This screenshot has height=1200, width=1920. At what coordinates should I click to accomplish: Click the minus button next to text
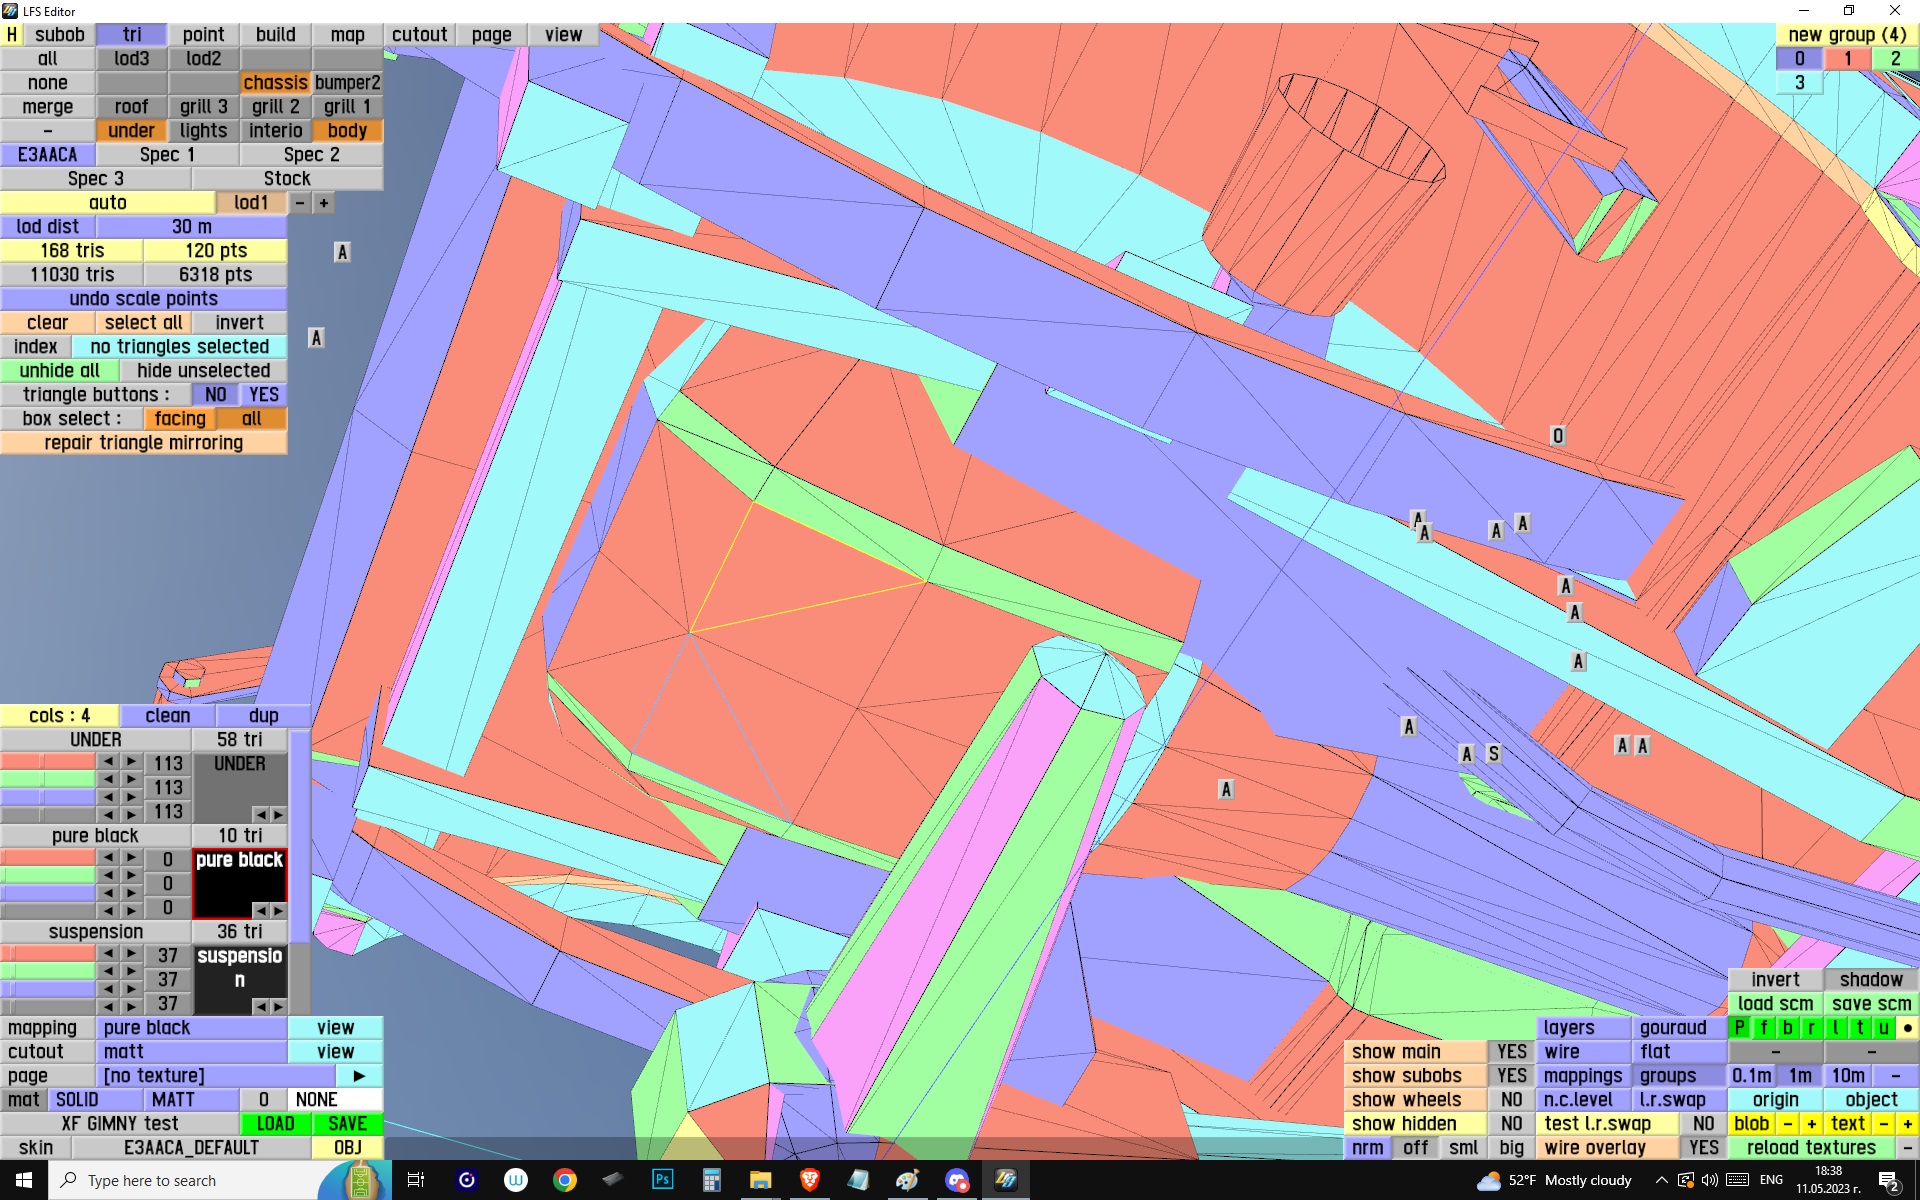[x=1883, y=1123]
